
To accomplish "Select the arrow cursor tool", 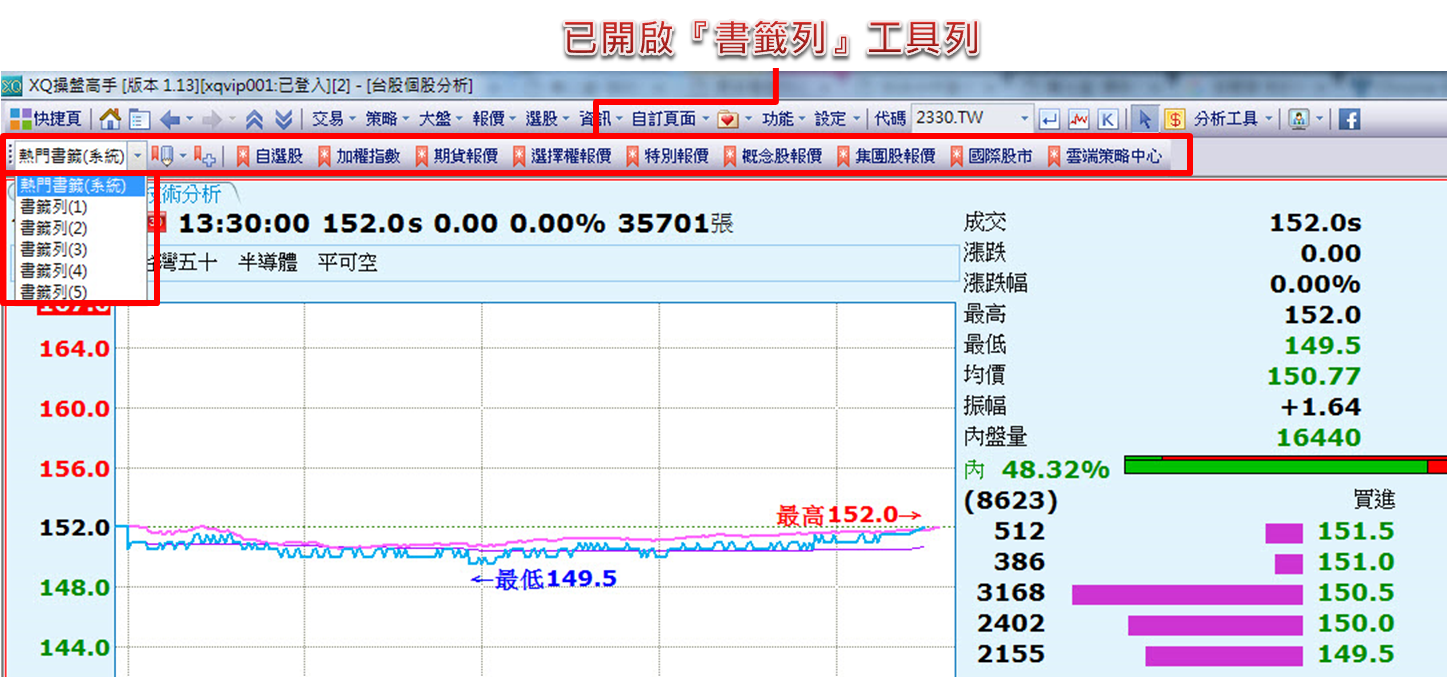I will (x=1145, y=120).
